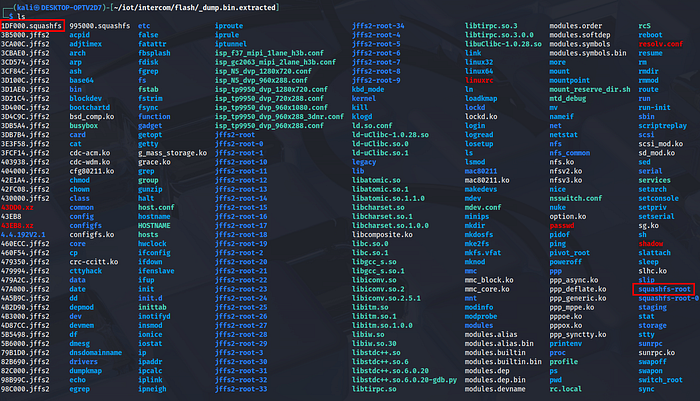The height and width of the screenshot is (401, 700).
Task: Click the nsswitch.conf file name
Action: point(576,198)
